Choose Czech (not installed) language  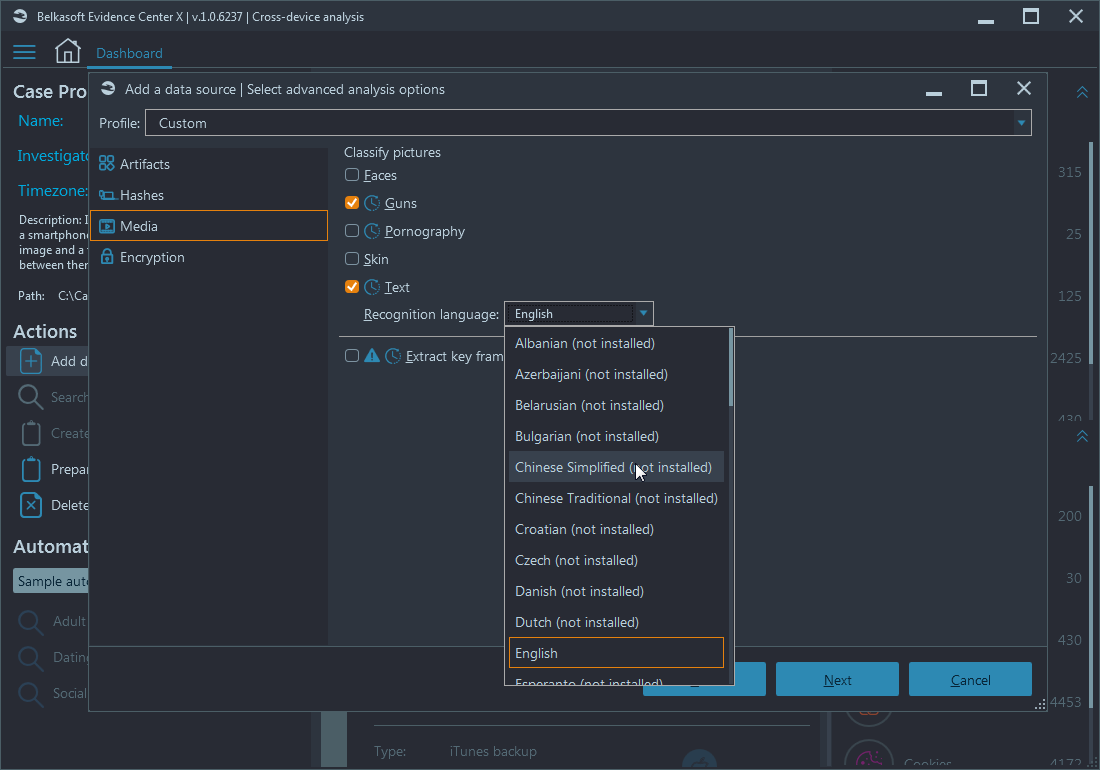(x=616, y=560)
